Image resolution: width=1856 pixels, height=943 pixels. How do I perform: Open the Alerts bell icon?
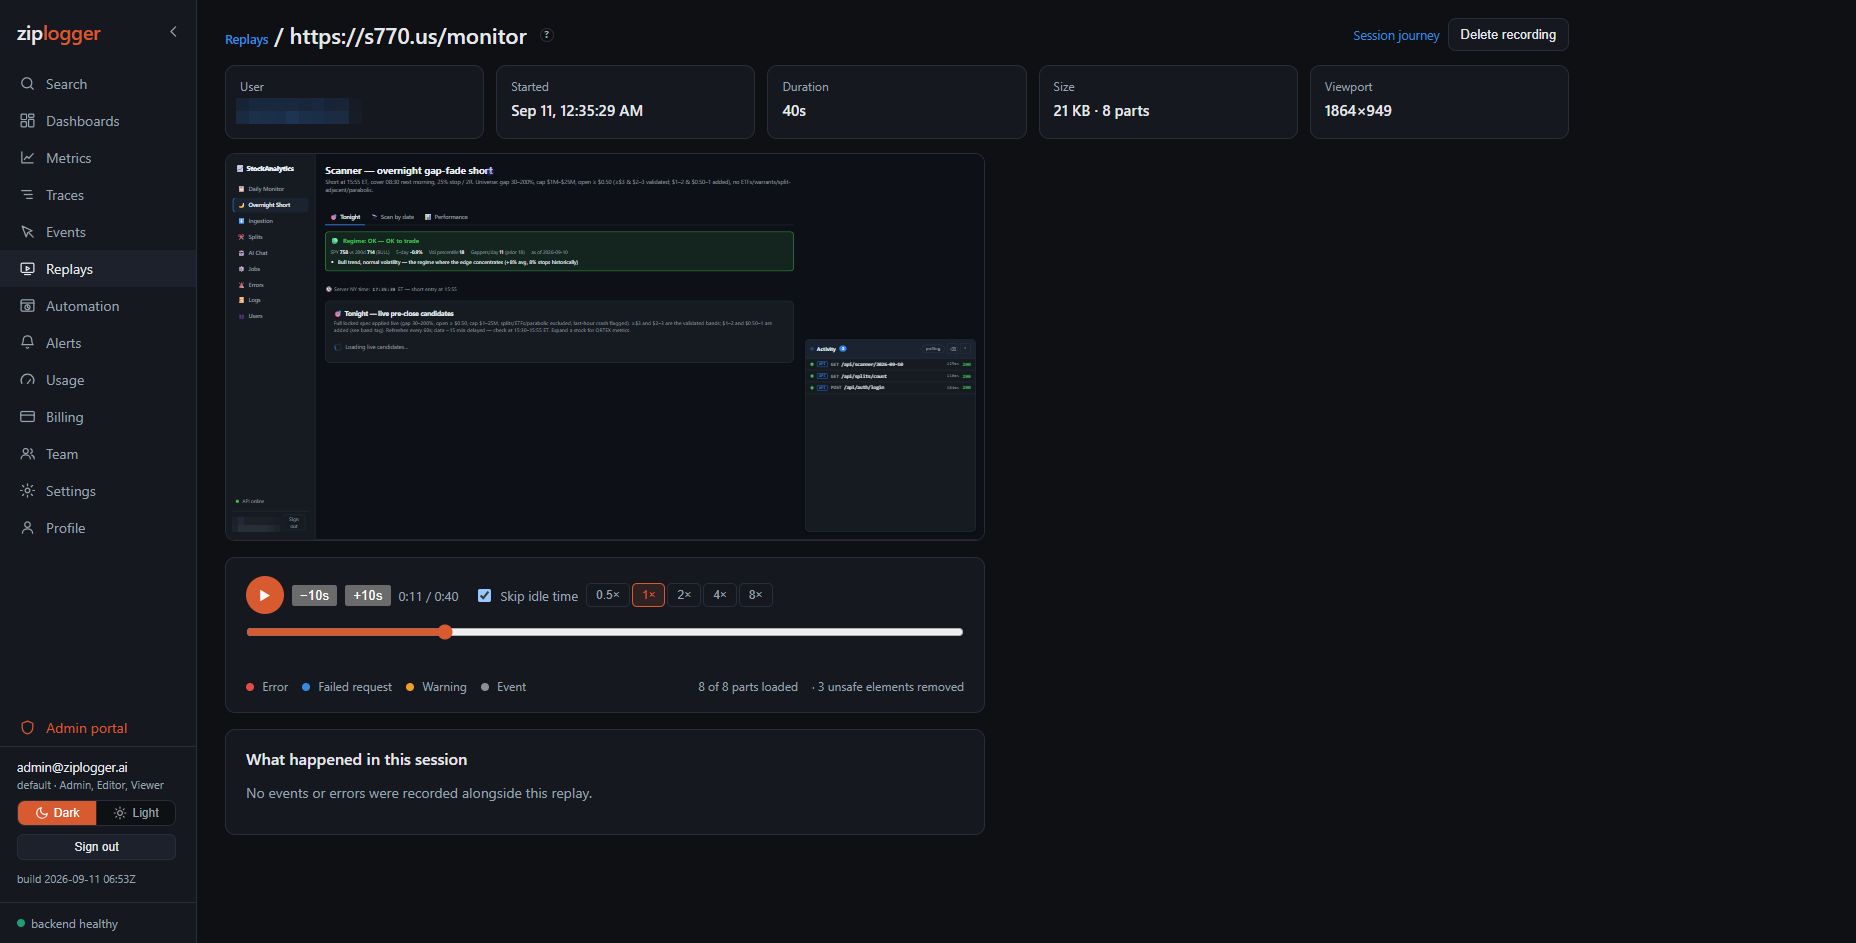[x=28, y=343]
